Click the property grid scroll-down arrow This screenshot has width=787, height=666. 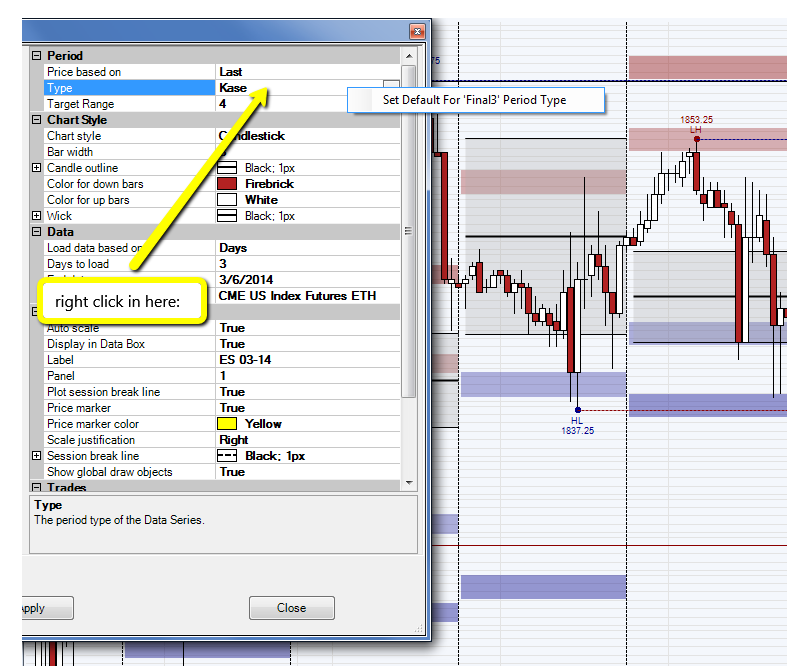(x=409, y=483)
